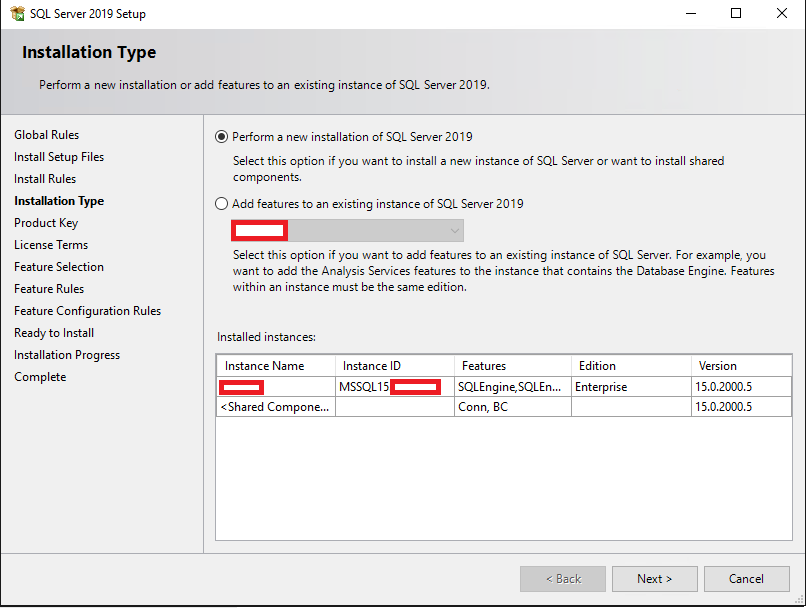Click the SQL Server setup icon in title bar

pos(16,13)
